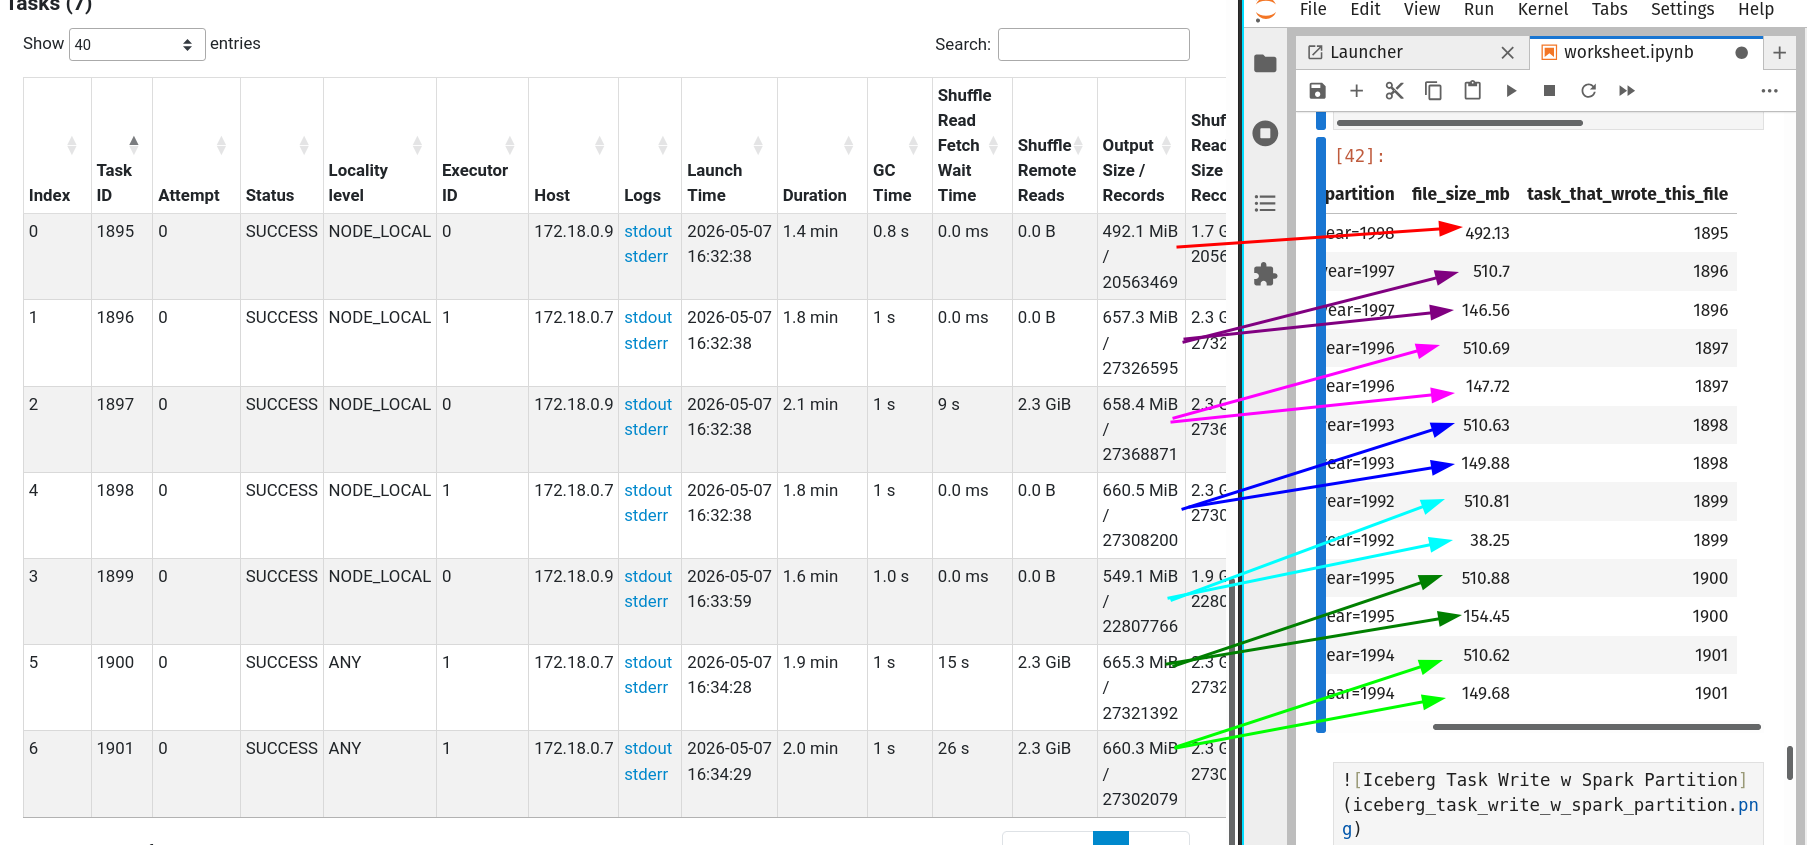Screen dimensions: 1807x845
Task: Open the Show entries dropdown
Action: click(x=137, y=44)
